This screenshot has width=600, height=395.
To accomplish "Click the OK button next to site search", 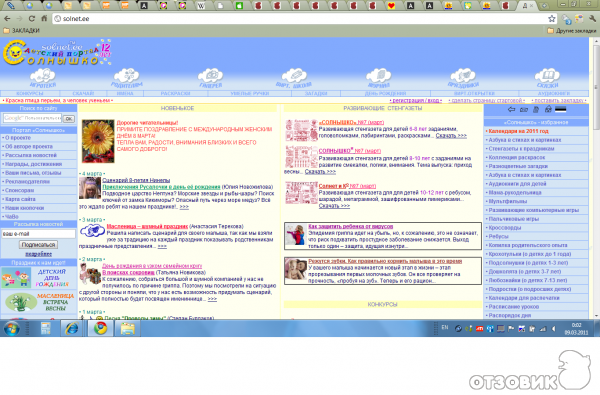I will click(69, 119).
